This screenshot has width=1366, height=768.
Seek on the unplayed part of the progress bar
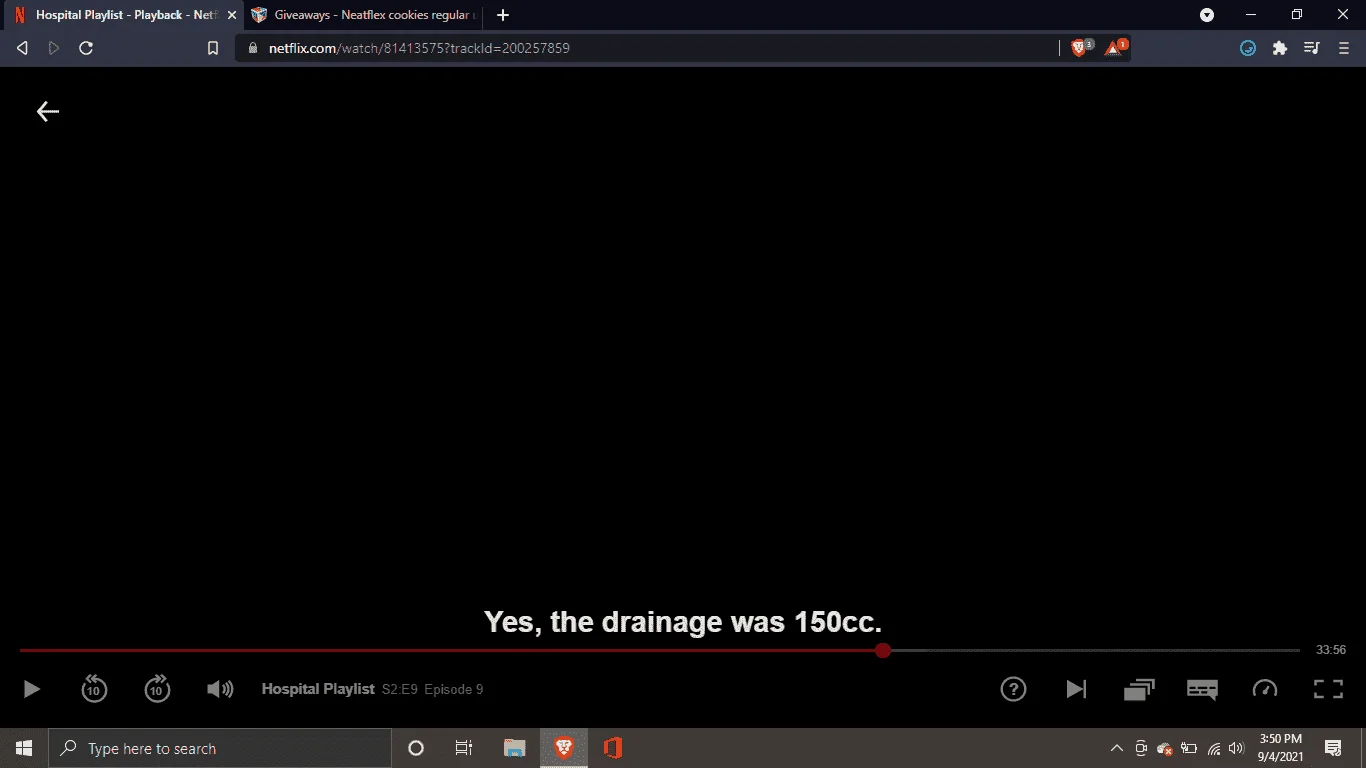1095,650
